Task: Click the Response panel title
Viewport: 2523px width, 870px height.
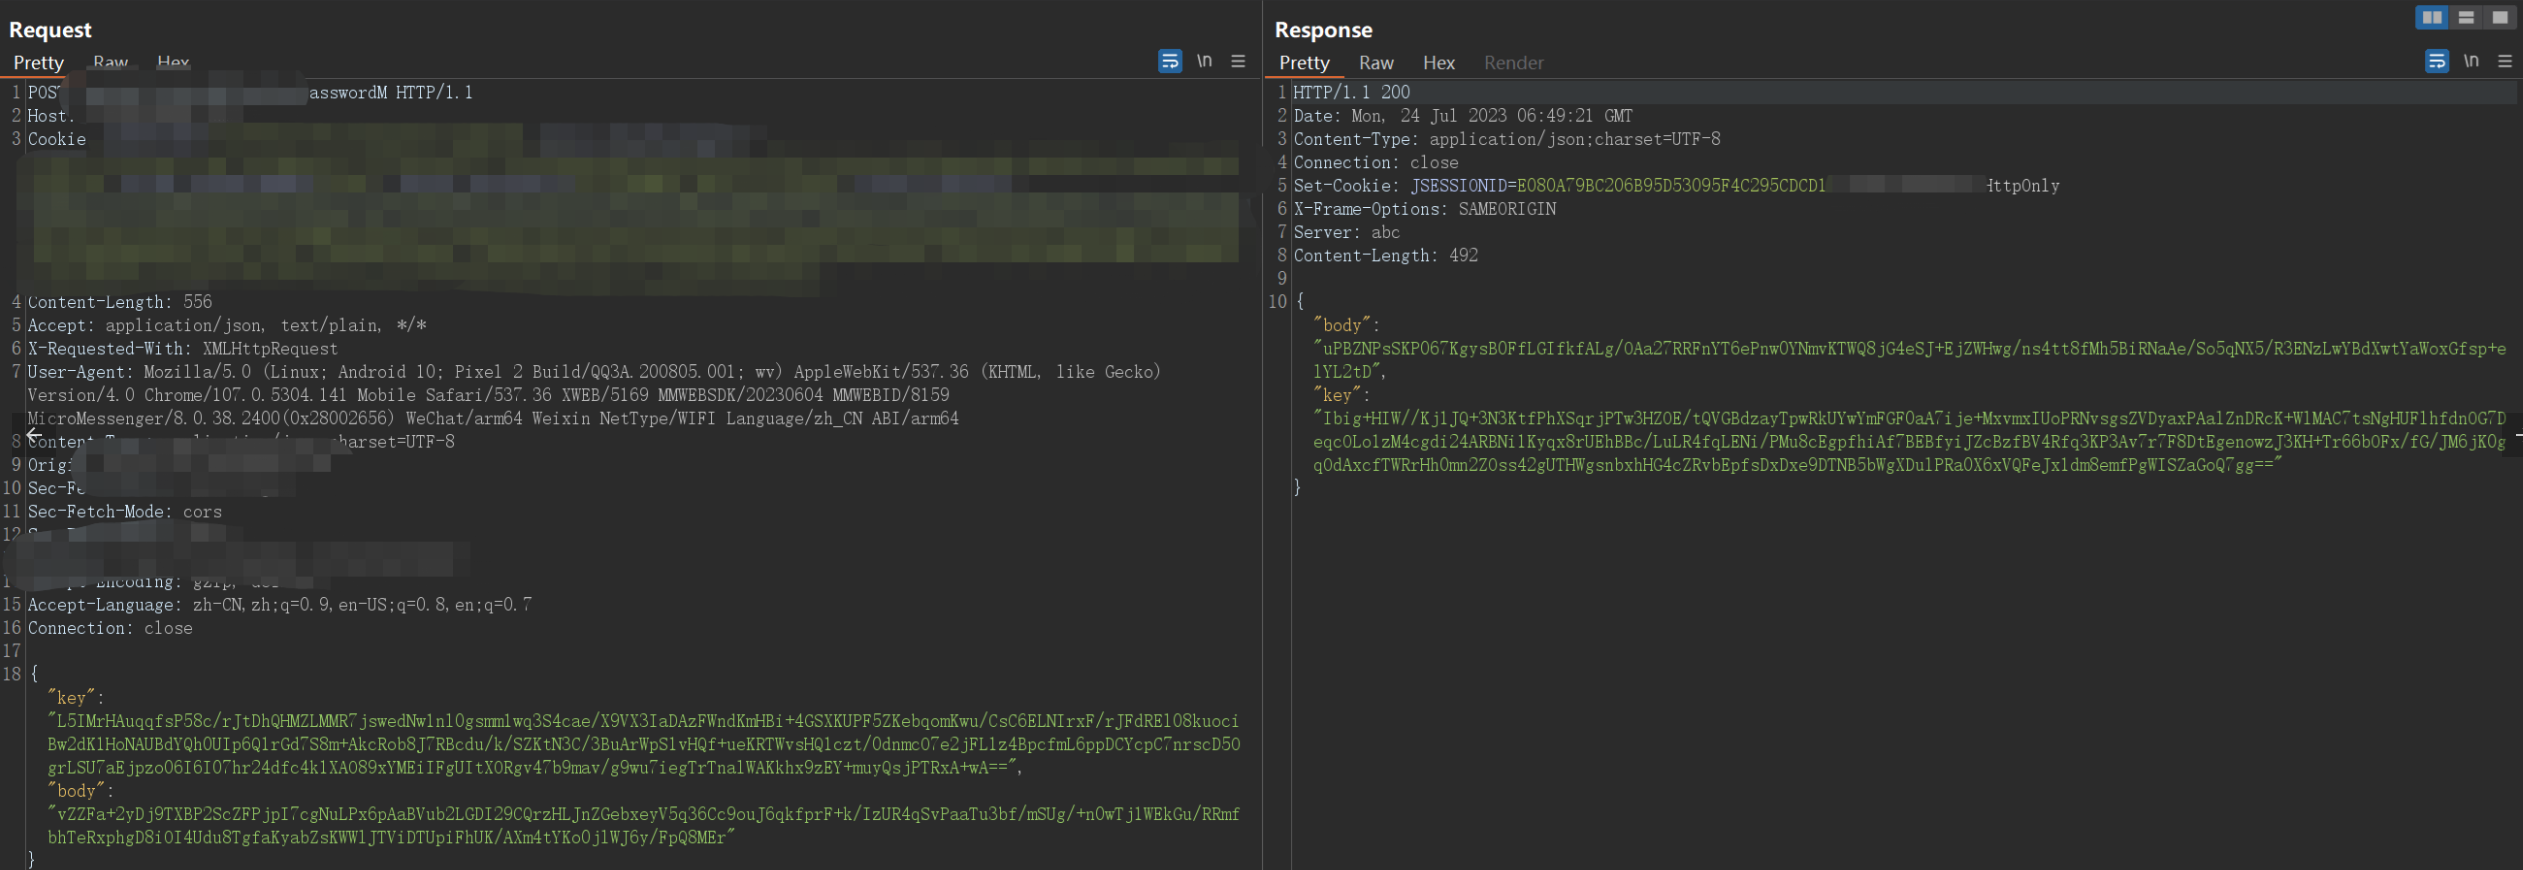Action: [x=1323, y=30]
